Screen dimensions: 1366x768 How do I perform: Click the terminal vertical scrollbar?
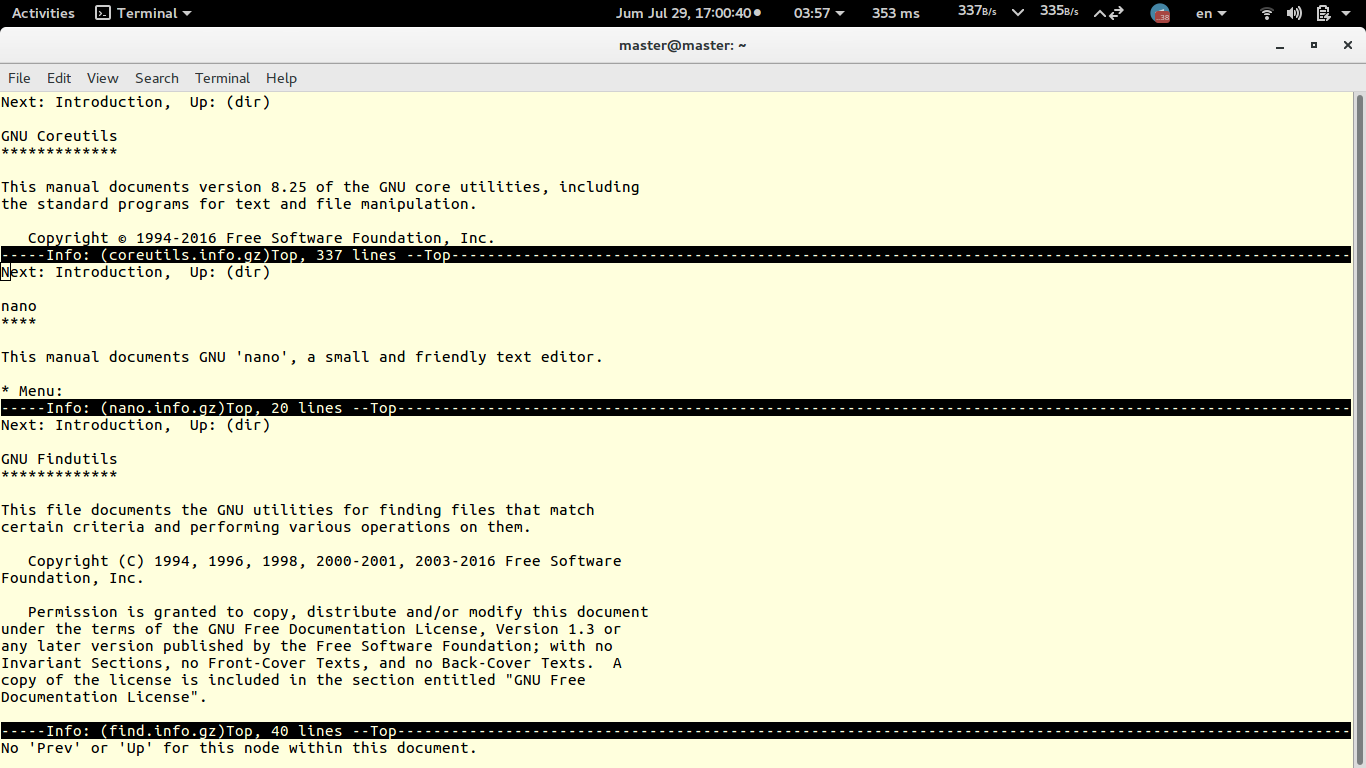(x=1359, y=430)
